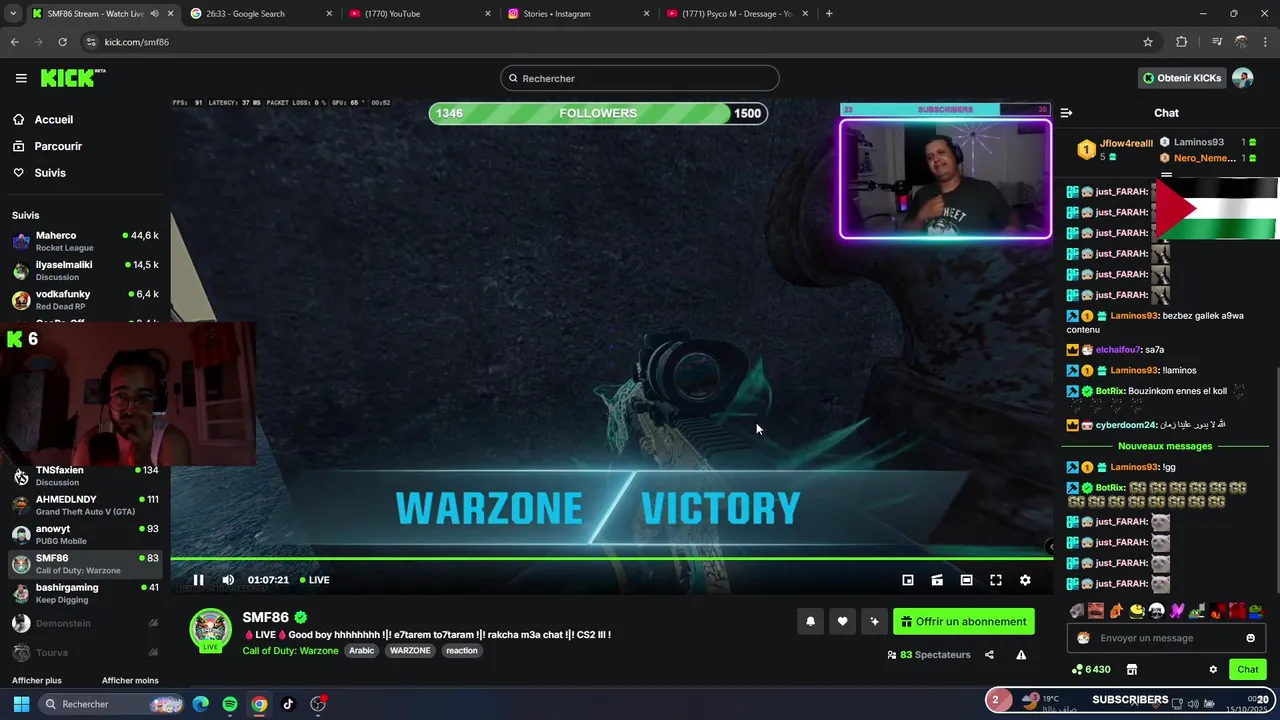Open TNSfaxien channel in sidebar
1280x720 pixels.
(x=85, y=476)
